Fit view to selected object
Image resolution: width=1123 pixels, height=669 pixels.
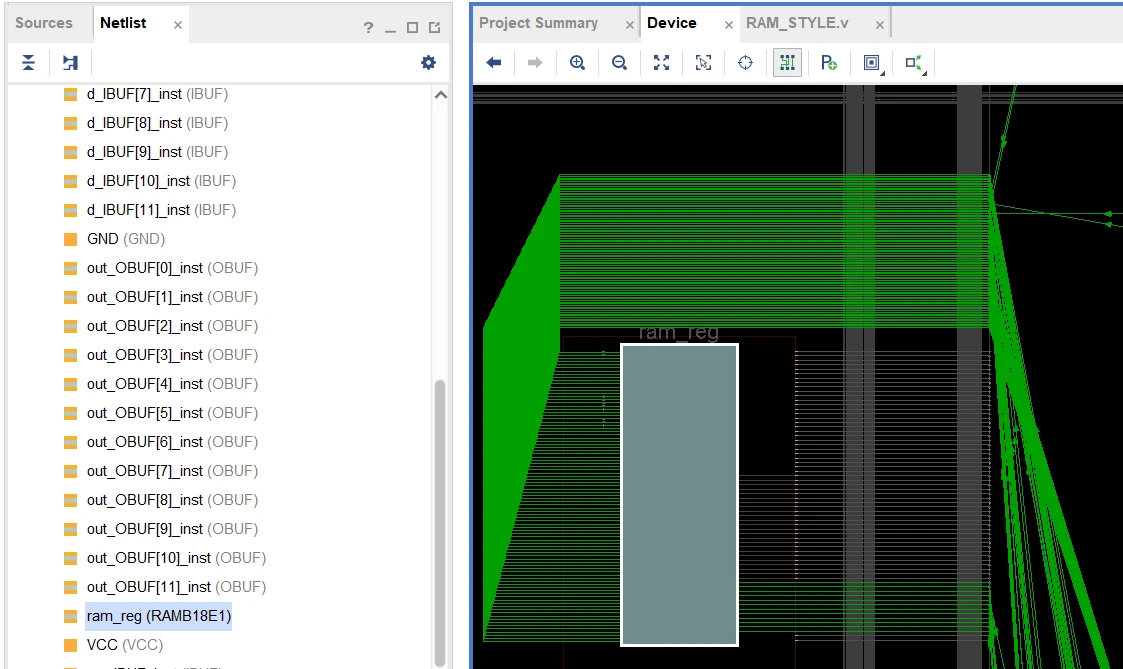[x=703, y=62]
